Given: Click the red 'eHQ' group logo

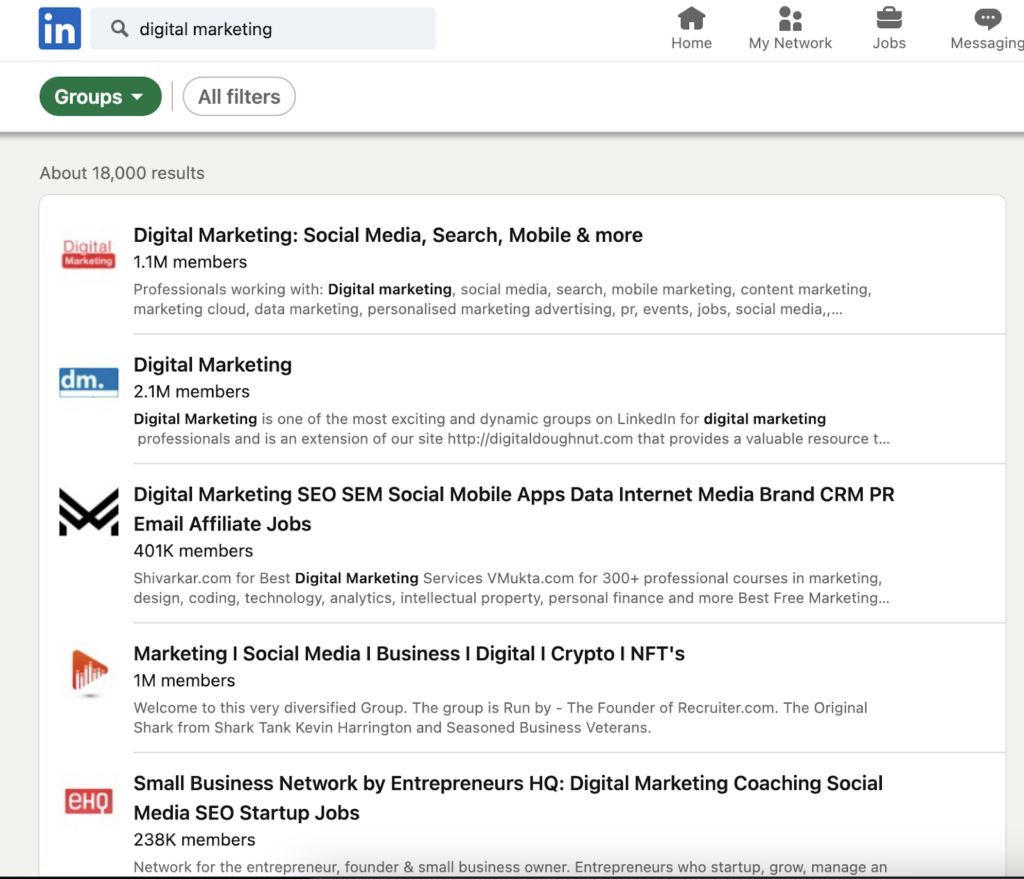Looking at the screenshot, I should 88,801.
